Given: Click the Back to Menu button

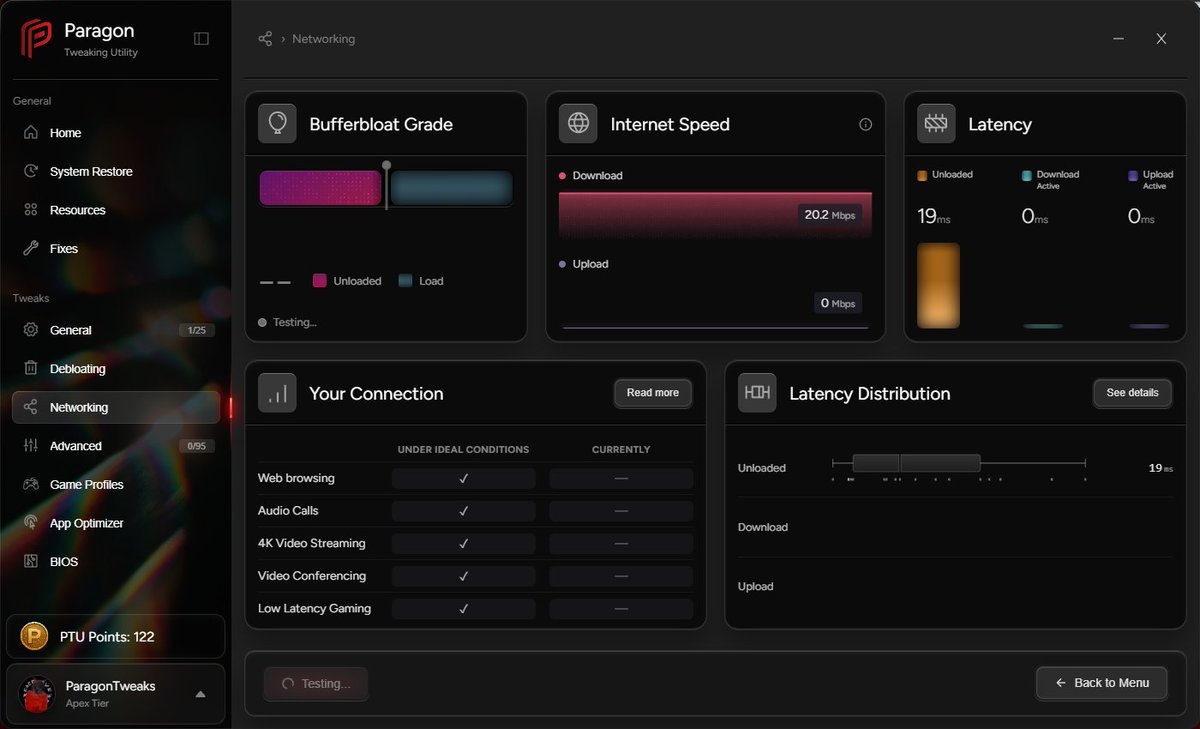Looking at the screenshot, I should tap(1101, 683).
